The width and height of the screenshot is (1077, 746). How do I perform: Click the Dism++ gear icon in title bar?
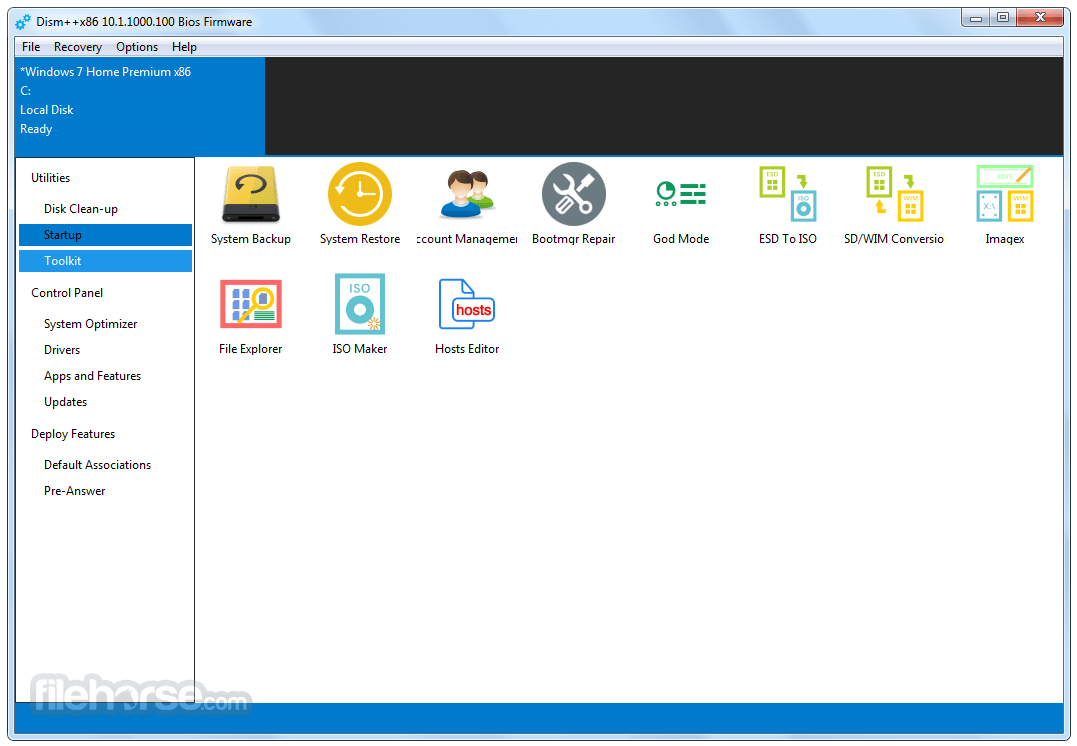(x=23, y=22)
